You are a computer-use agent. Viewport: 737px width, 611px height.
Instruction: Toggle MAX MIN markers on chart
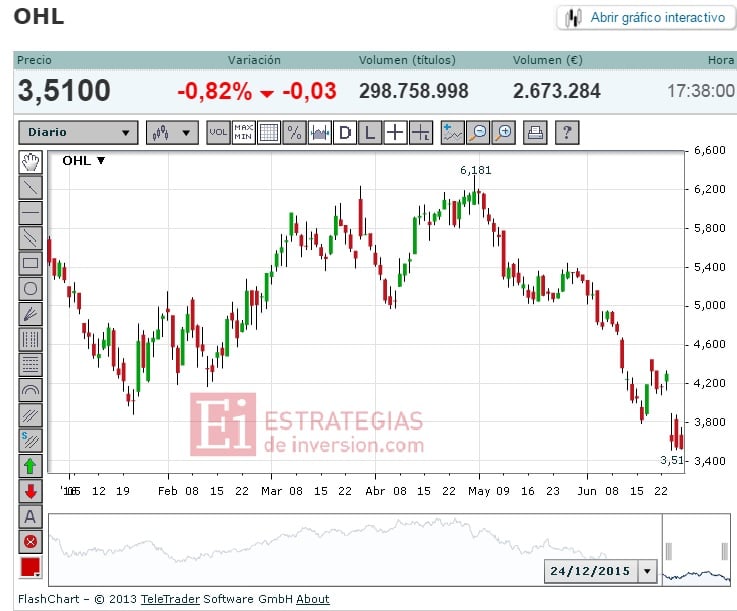[x=243, y=133]
